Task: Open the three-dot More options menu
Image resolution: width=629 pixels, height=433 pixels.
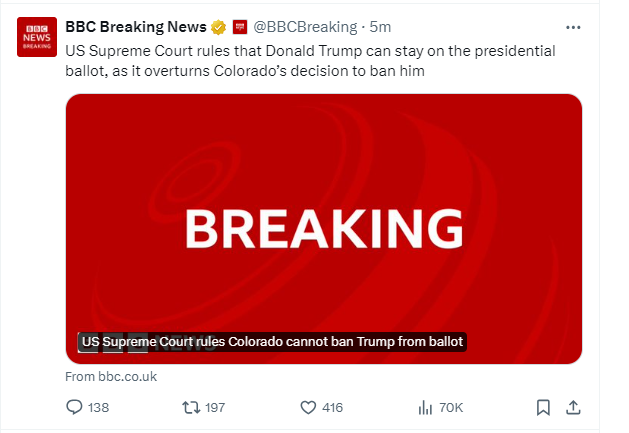Action: [573, 26]
